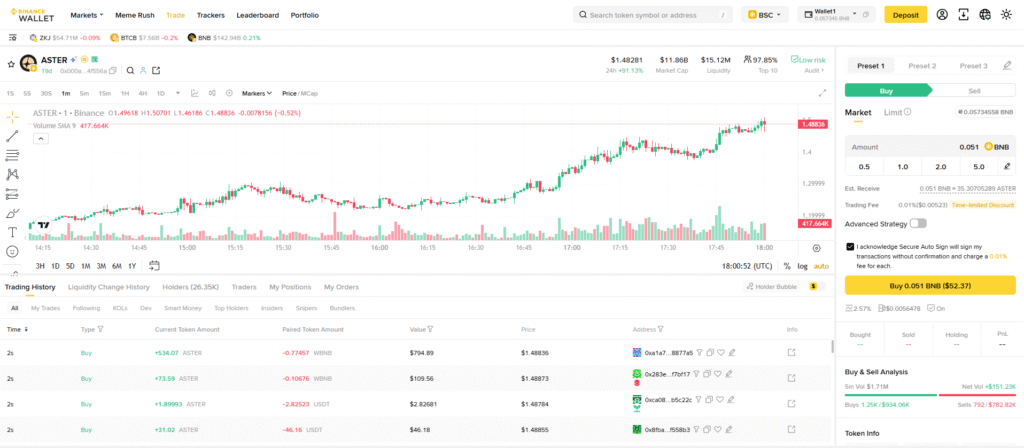Select the trend line drawing tool
1024x448 pixels.
click(12, 136)
